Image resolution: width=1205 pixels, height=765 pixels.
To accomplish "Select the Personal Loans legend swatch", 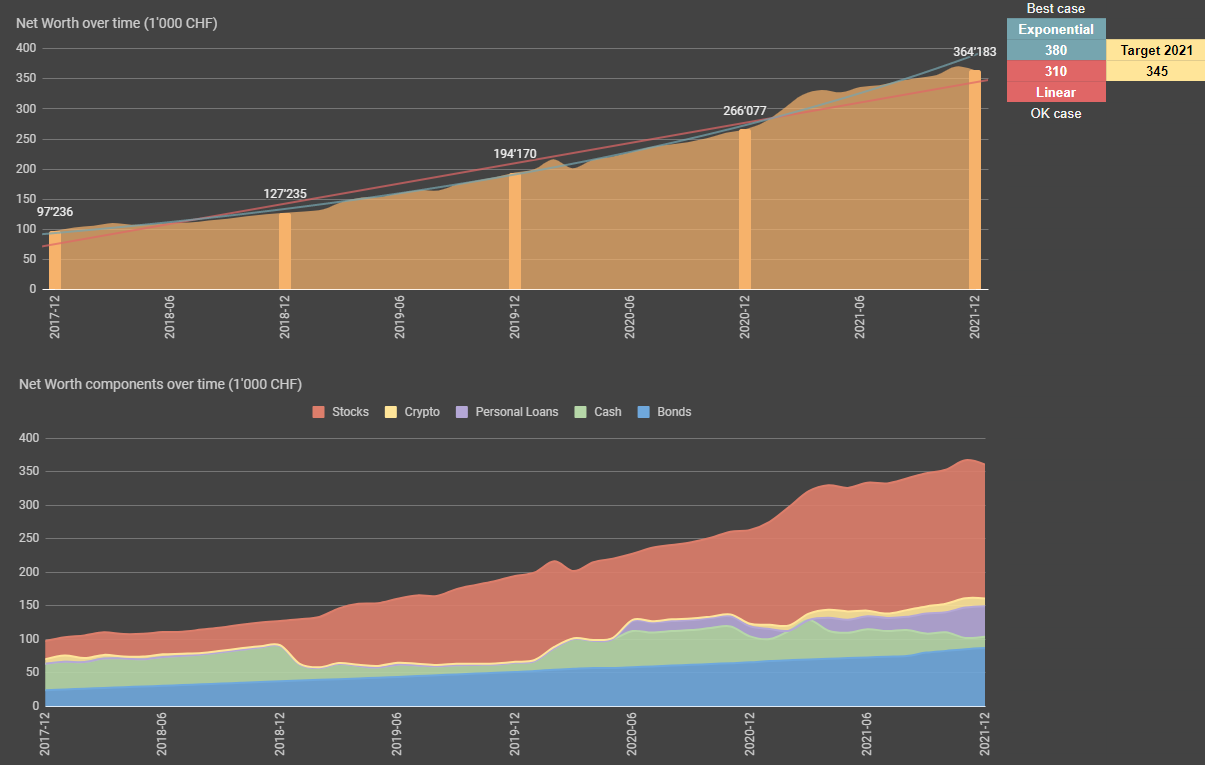I will pyautogui.click(x=462, y=412).
